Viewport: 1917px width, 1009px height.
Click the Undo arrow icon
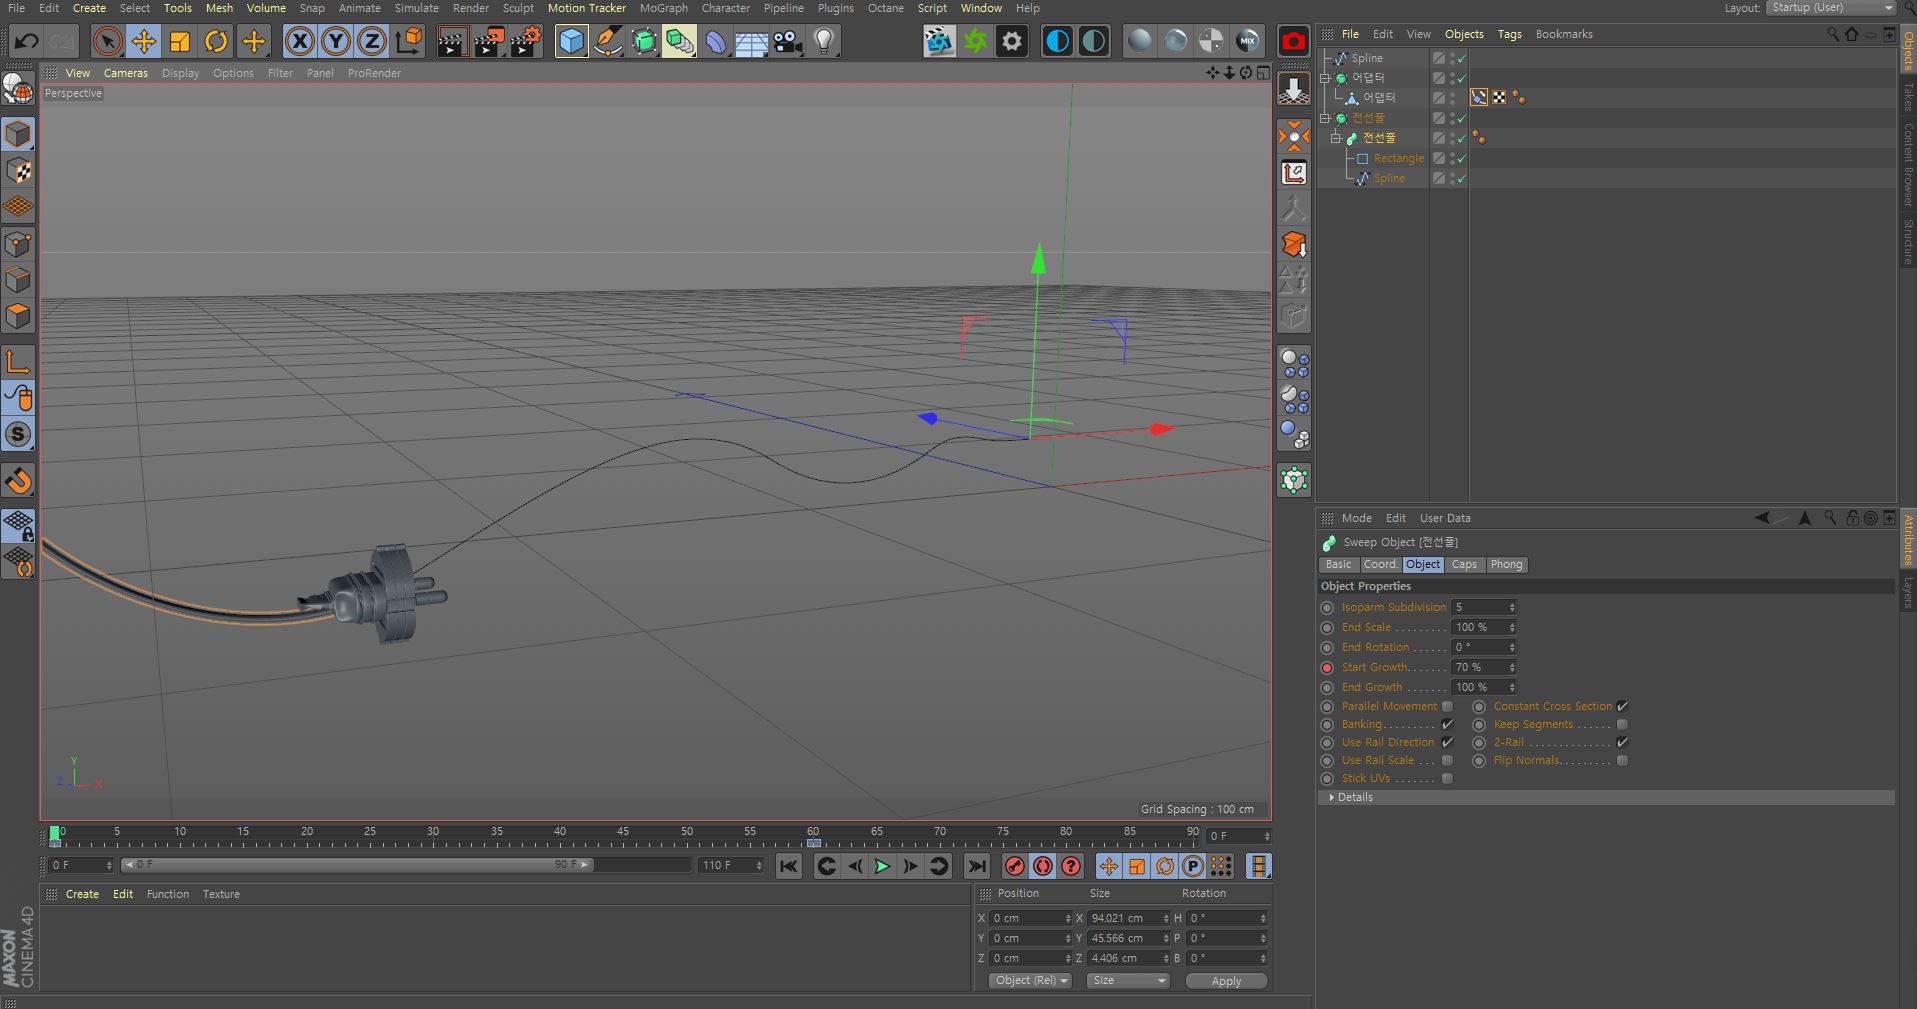pos(27,41)
